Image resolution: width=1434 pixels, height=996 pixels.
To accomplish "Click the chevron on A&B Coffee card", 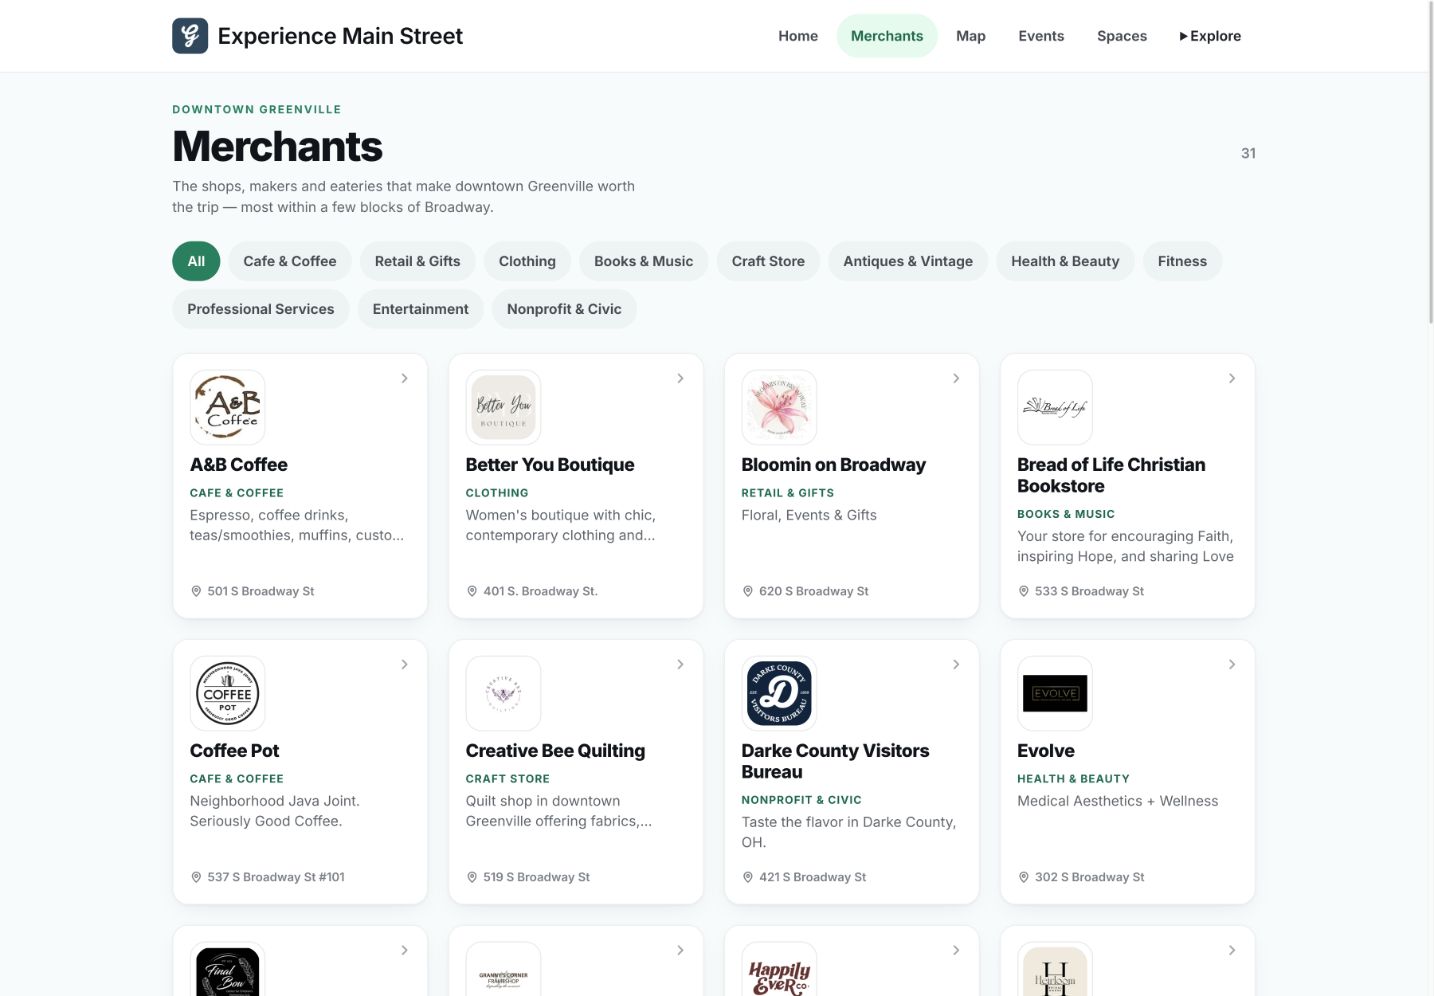I will point(404,378).
